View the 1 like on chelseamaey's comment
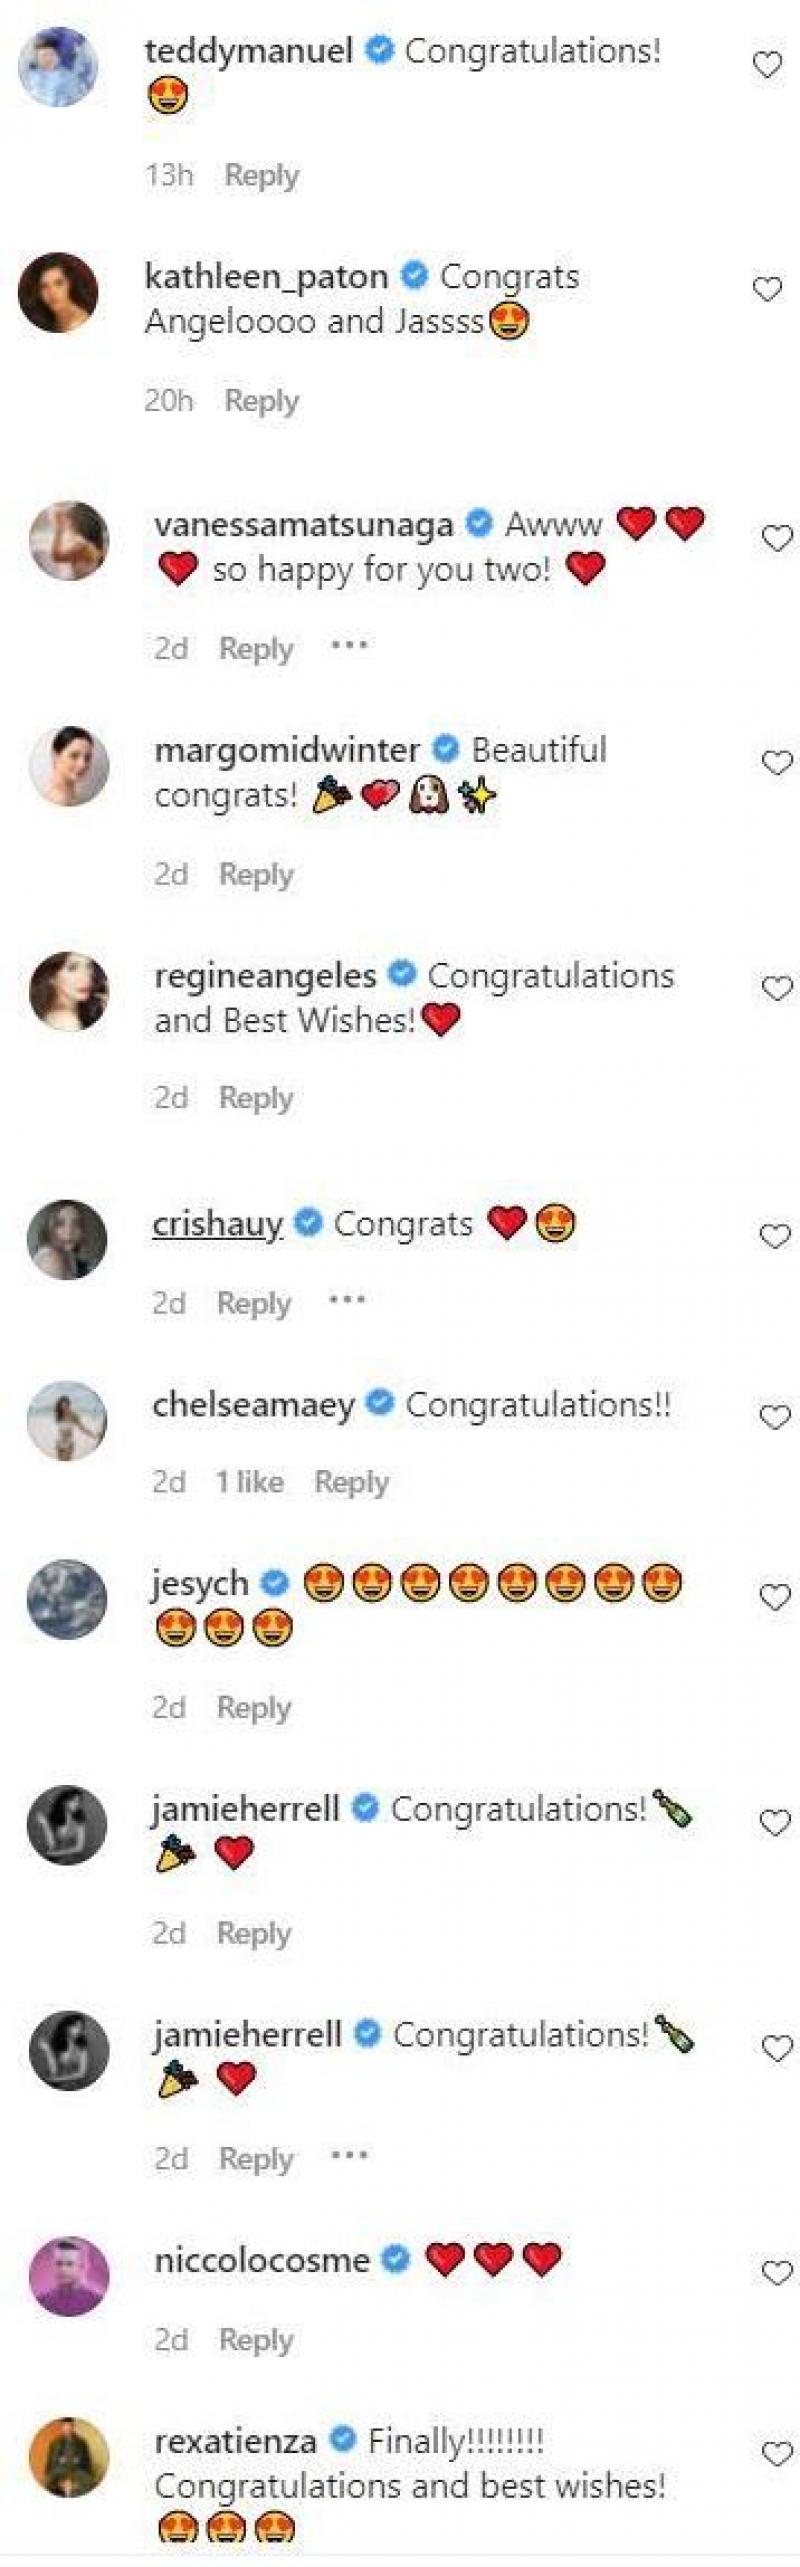800x2567 pixels. [x=249, y=1482]
